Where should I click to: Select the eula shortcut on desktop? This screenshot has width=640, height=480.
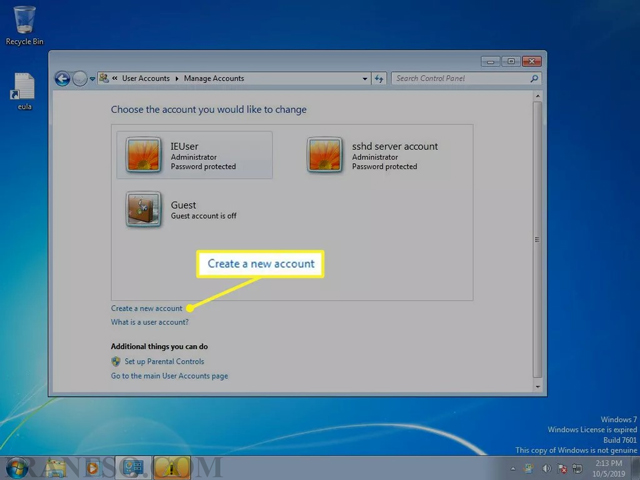point(24,91)
